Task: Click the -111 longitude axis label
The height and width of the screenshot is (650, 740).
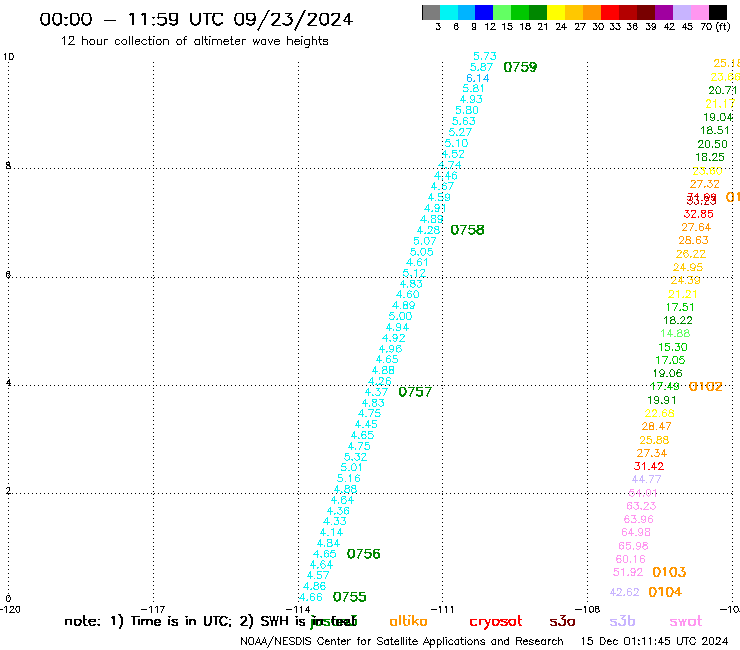Action: click(x=442, y=609)
